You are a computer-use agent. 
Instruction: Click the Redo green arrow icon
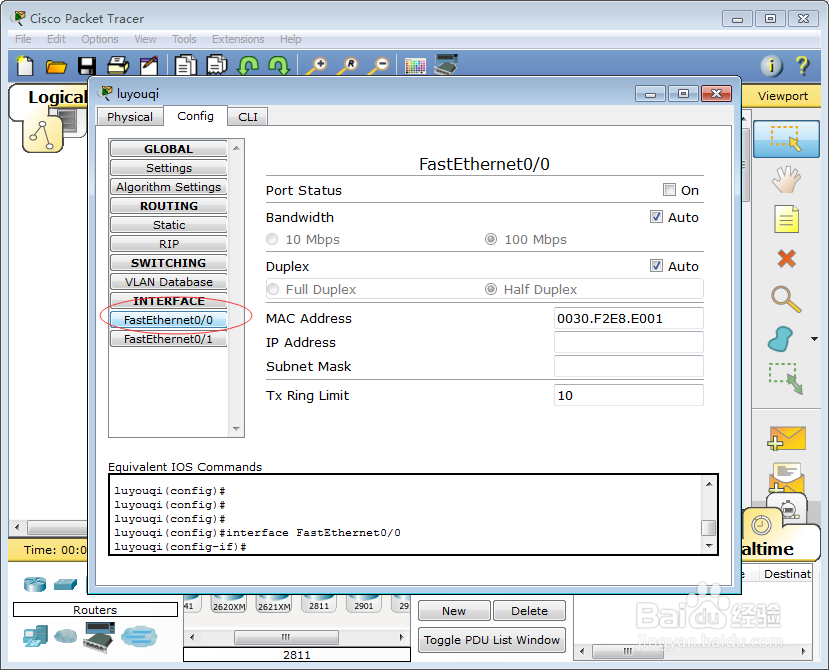point(279,66)
